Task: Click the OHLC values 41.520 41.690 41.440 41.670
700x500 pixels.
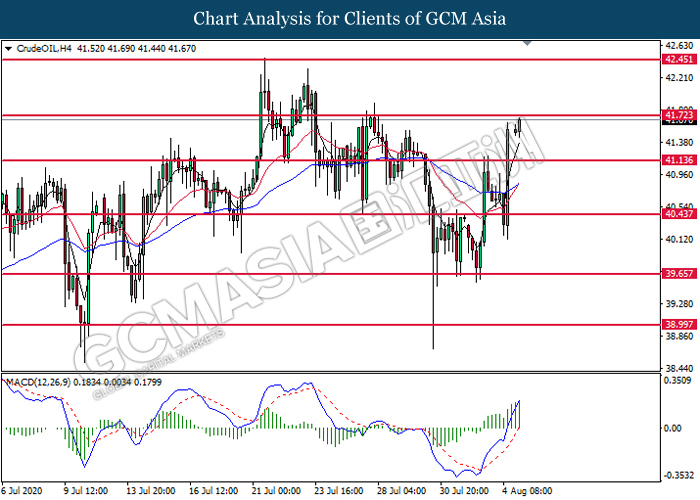Action: (136, 49)
